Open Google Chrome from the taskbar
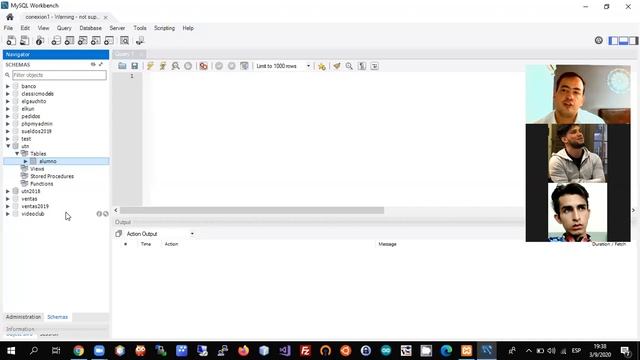 point(78,351)
